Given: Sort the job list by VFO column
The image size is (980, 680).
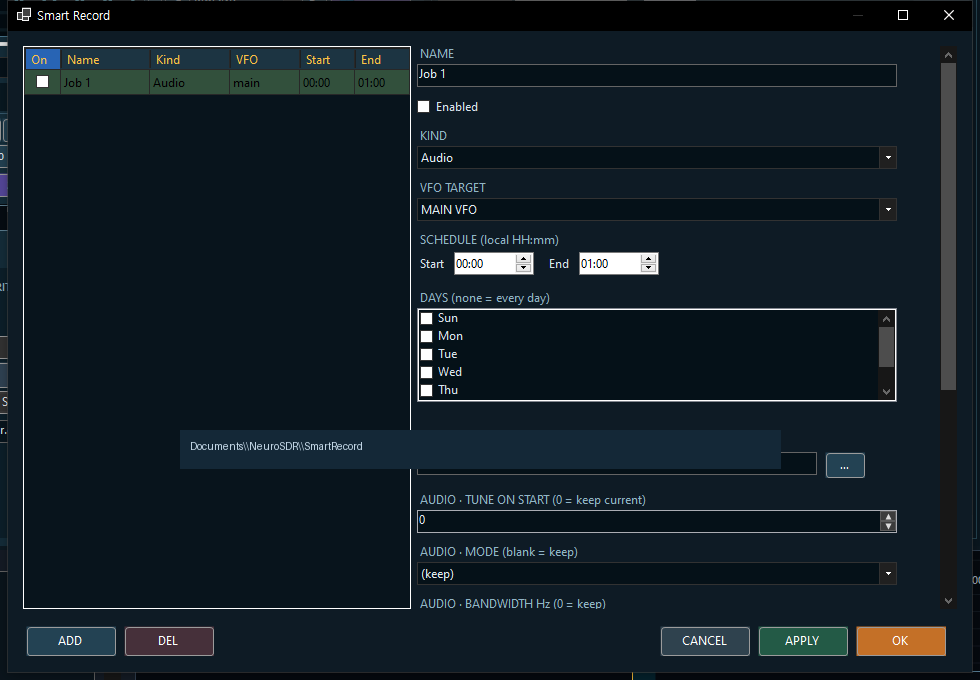Looking at the screenshot, I should (x=264, y=59).
